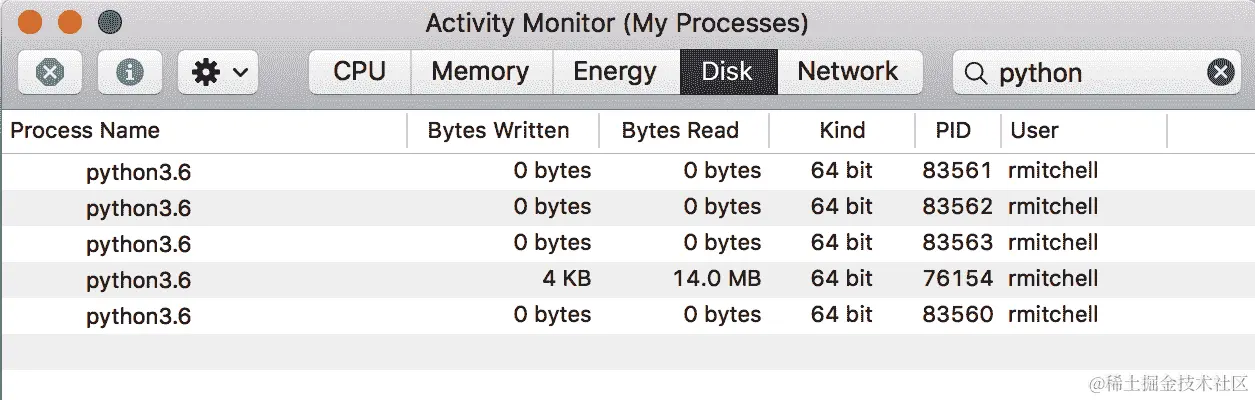Sort by the Kind column header
Image resolution: width=1255 pixels, height=400 pixels.
(x=842, y=131)
